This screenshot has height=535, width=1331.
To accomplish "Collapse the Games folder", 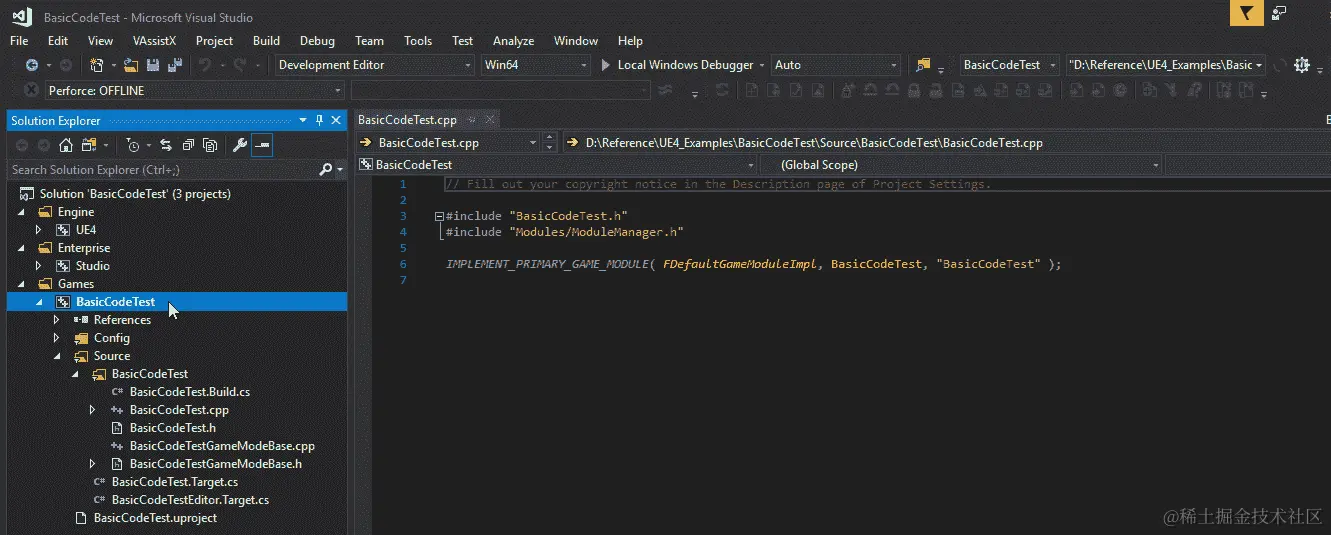I will point(22,284).
